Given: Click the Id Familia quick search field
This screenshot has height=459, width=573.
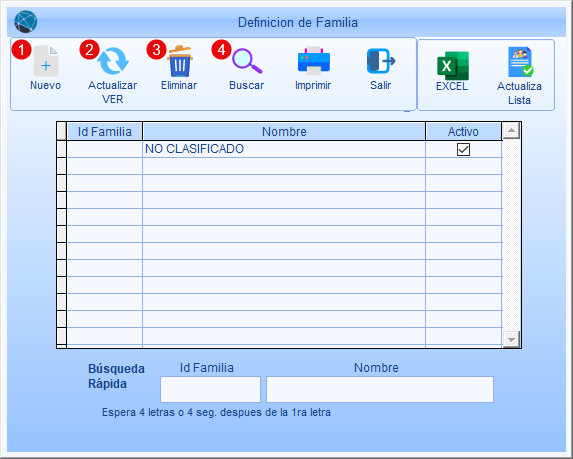Looking at the screenshot, I should click(x=210, y=389).
